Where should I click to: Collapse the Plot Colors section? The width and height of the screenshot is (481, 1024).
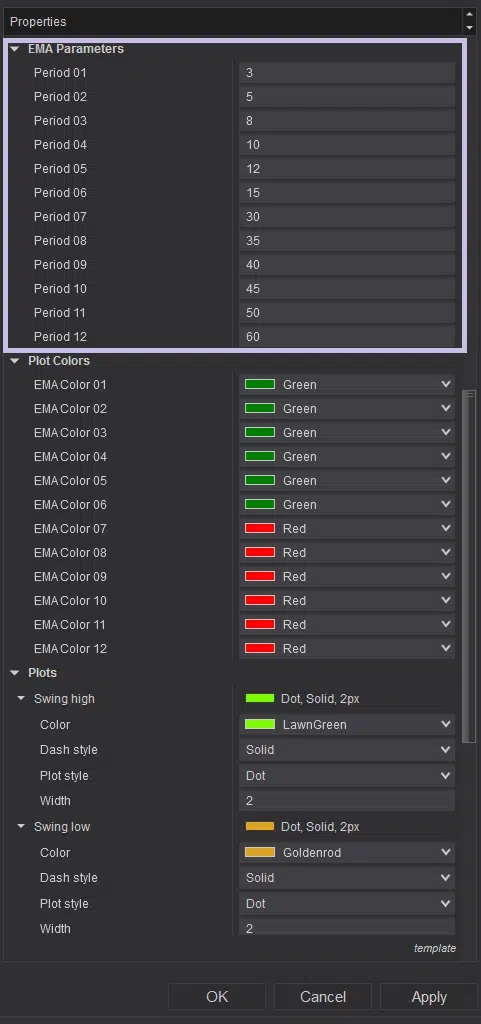coord(15,360)
